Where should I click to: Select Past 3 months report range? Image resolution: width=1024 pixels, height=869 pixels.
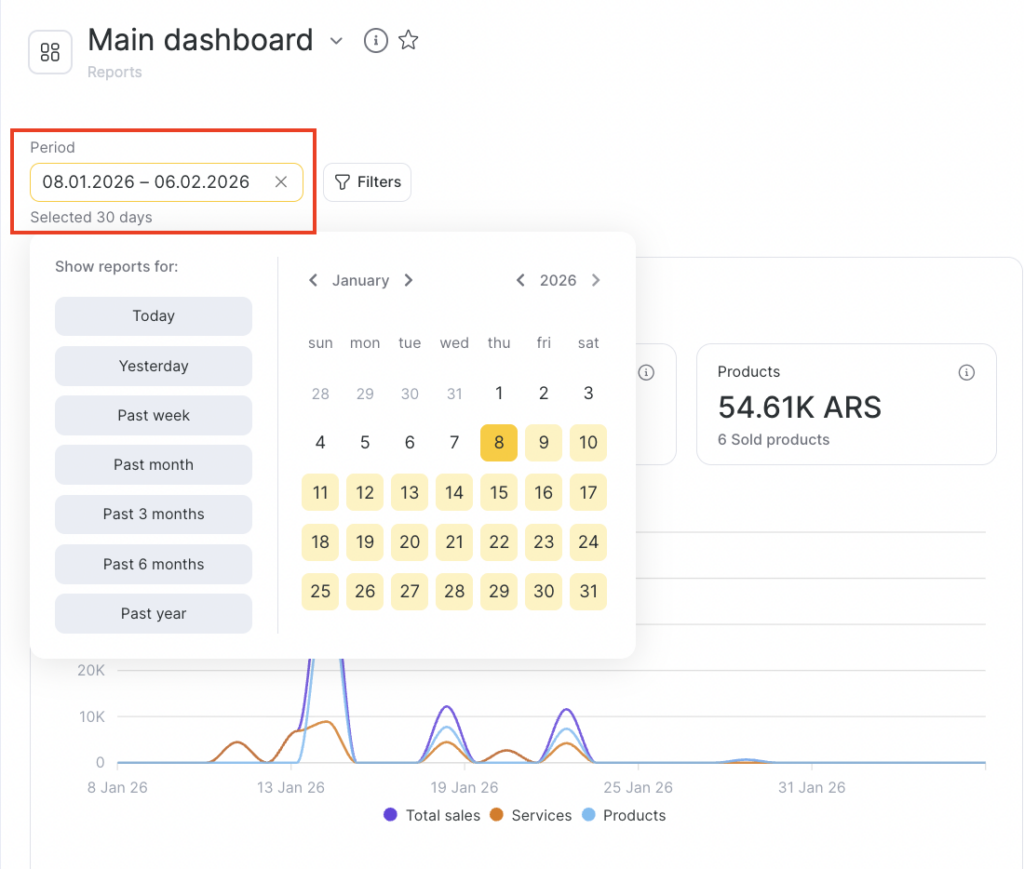pyautogui.click(x=153, y=514)
